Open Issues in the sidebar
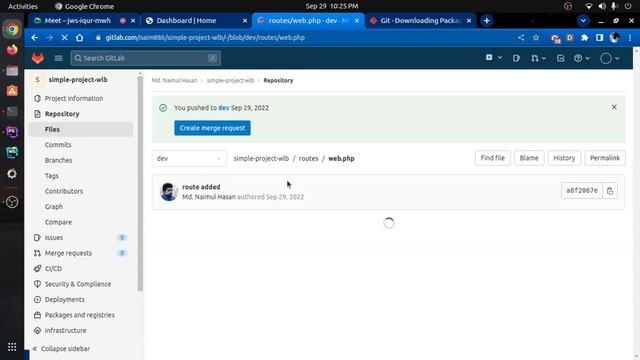This screenshot has height=360, width=640. (81, 238)
